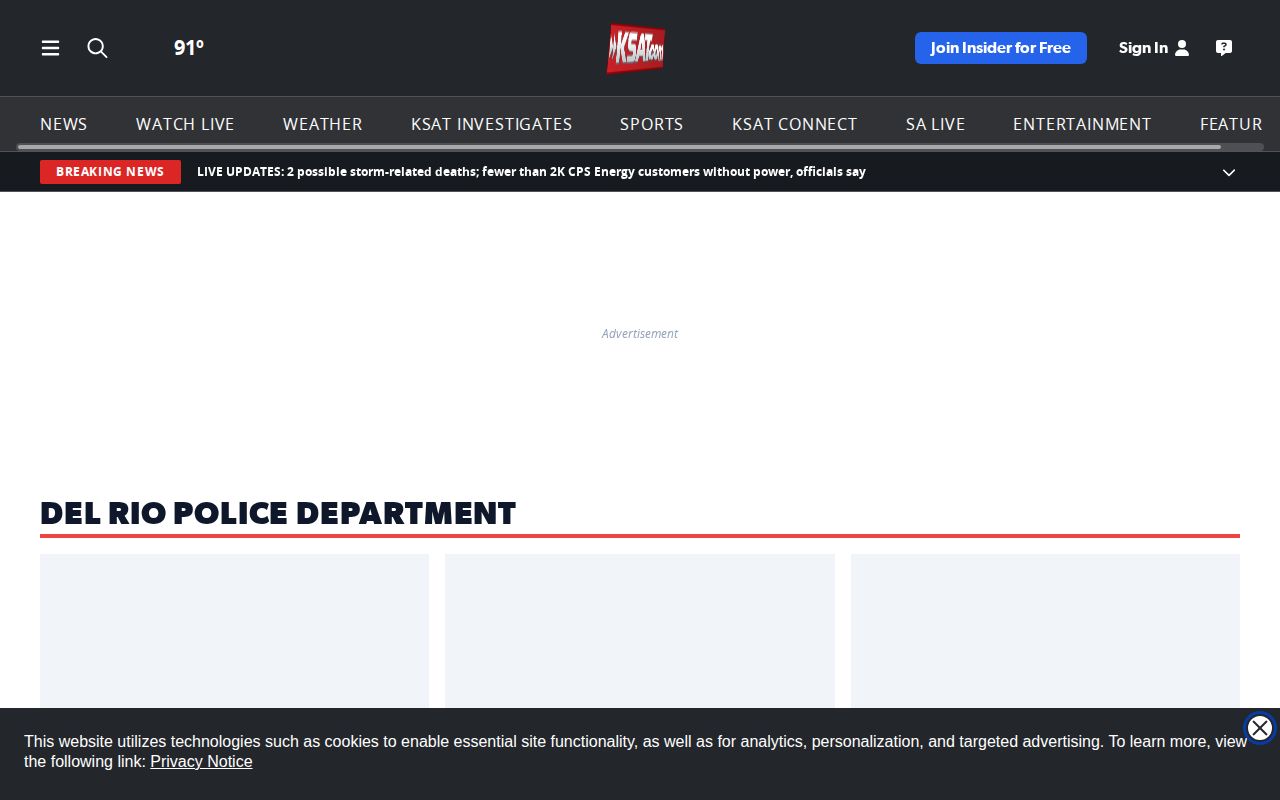Open the WEATHER nav item
This screenshot has height=800, width=1280.
click(x=323, y=124)
